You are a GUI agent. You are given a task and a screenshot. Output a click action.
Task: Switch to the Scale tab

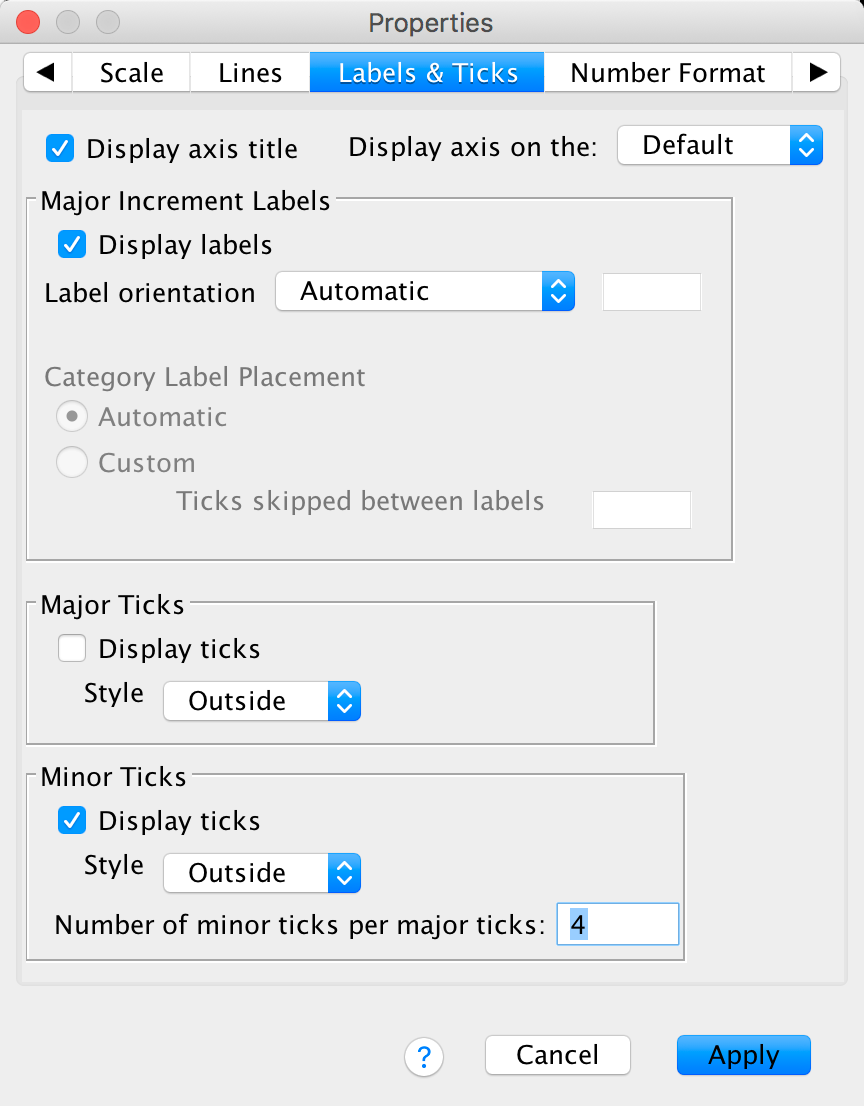click(132, 73)
